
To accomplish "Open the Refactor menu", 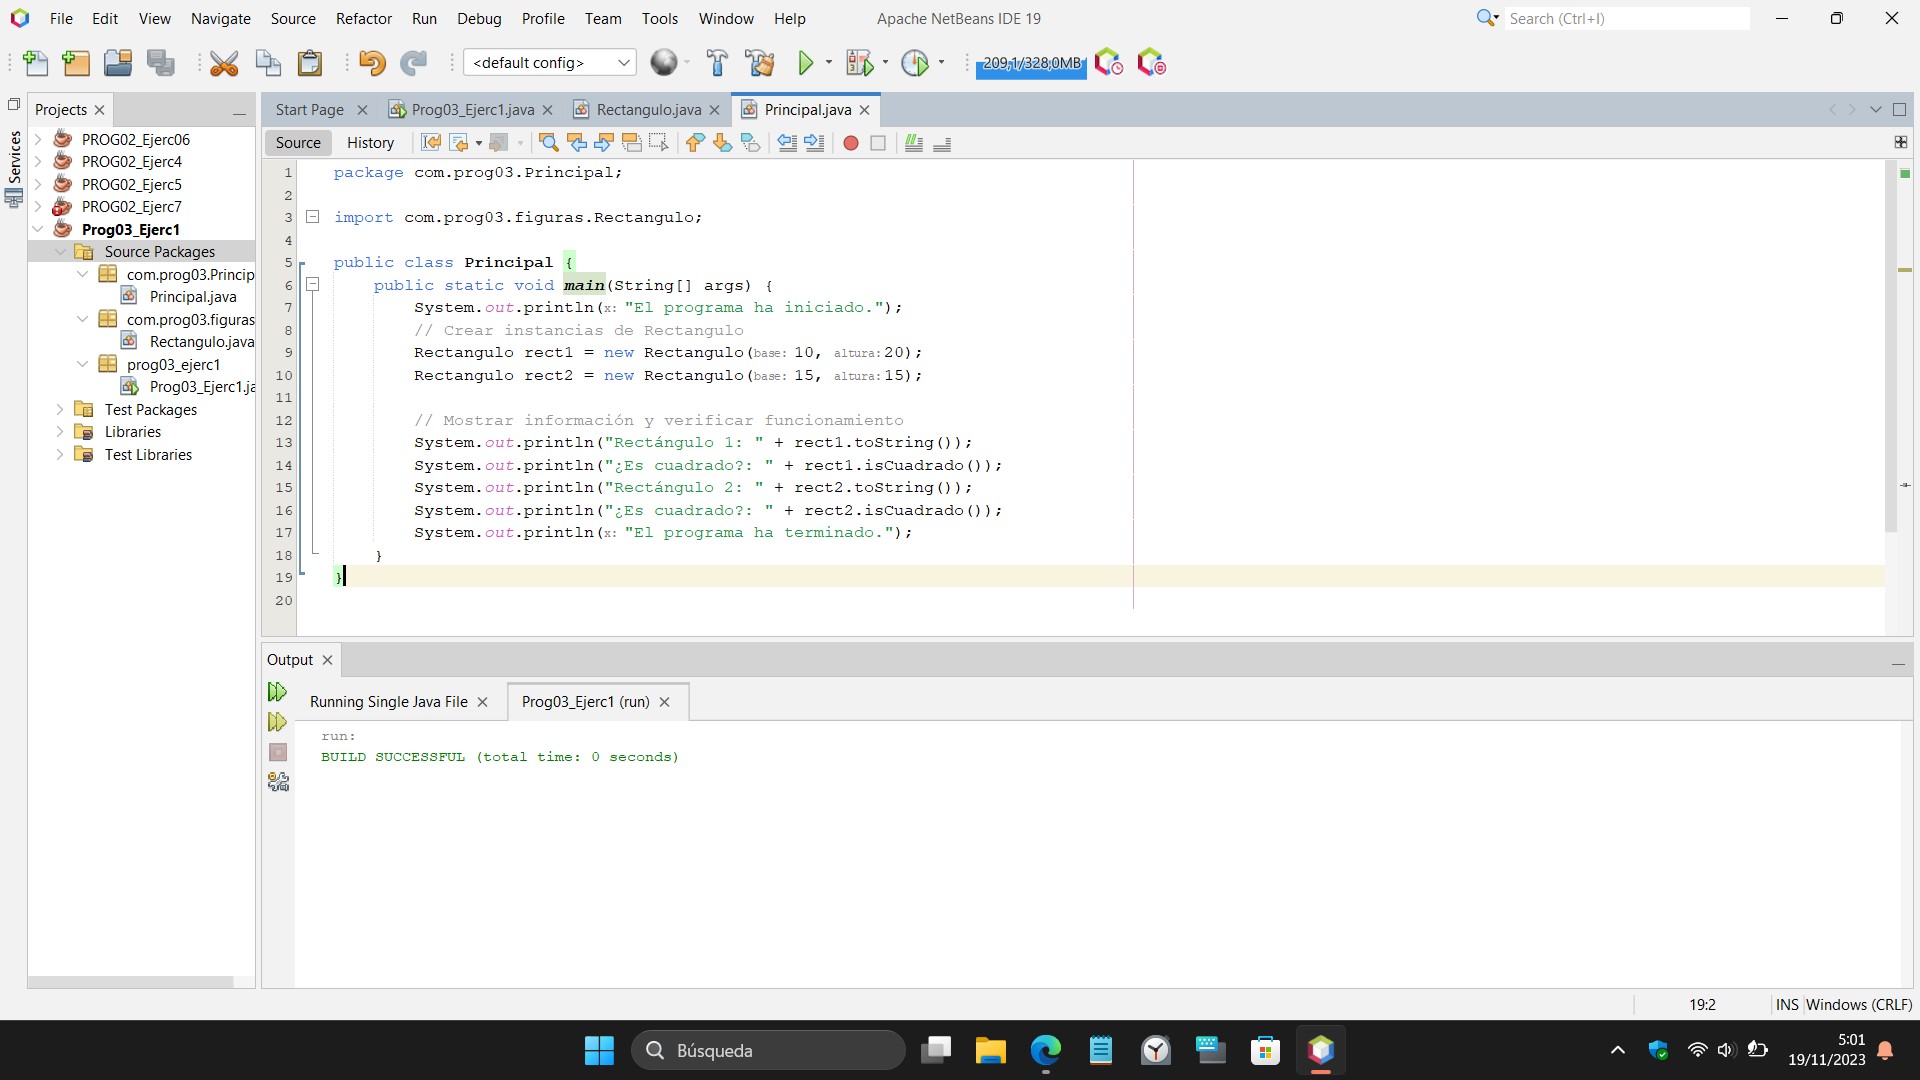I will [364, 18].
